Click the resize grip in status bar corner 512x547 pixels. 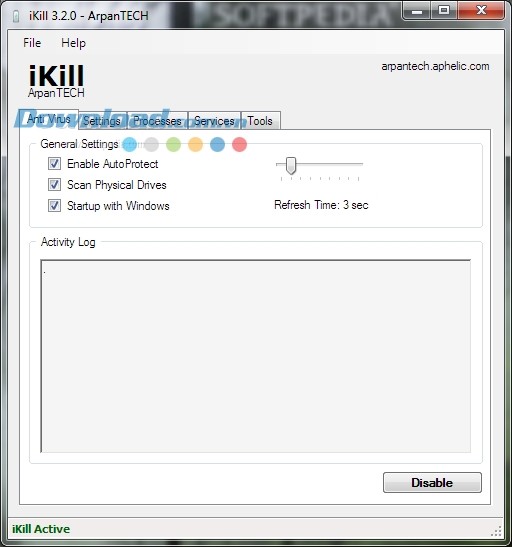click(496, 531)
